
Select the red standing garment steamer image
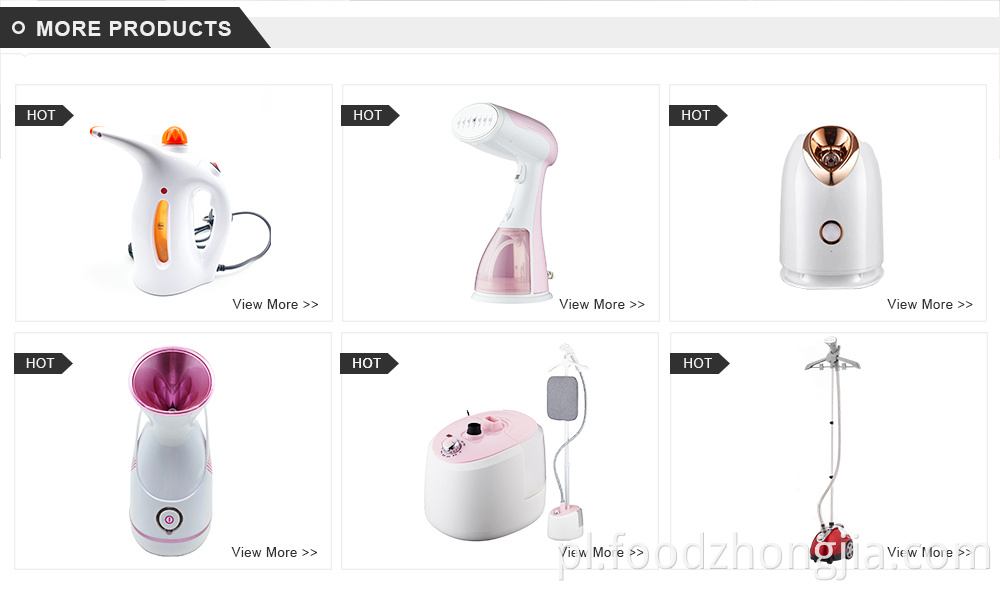point(833,450)
